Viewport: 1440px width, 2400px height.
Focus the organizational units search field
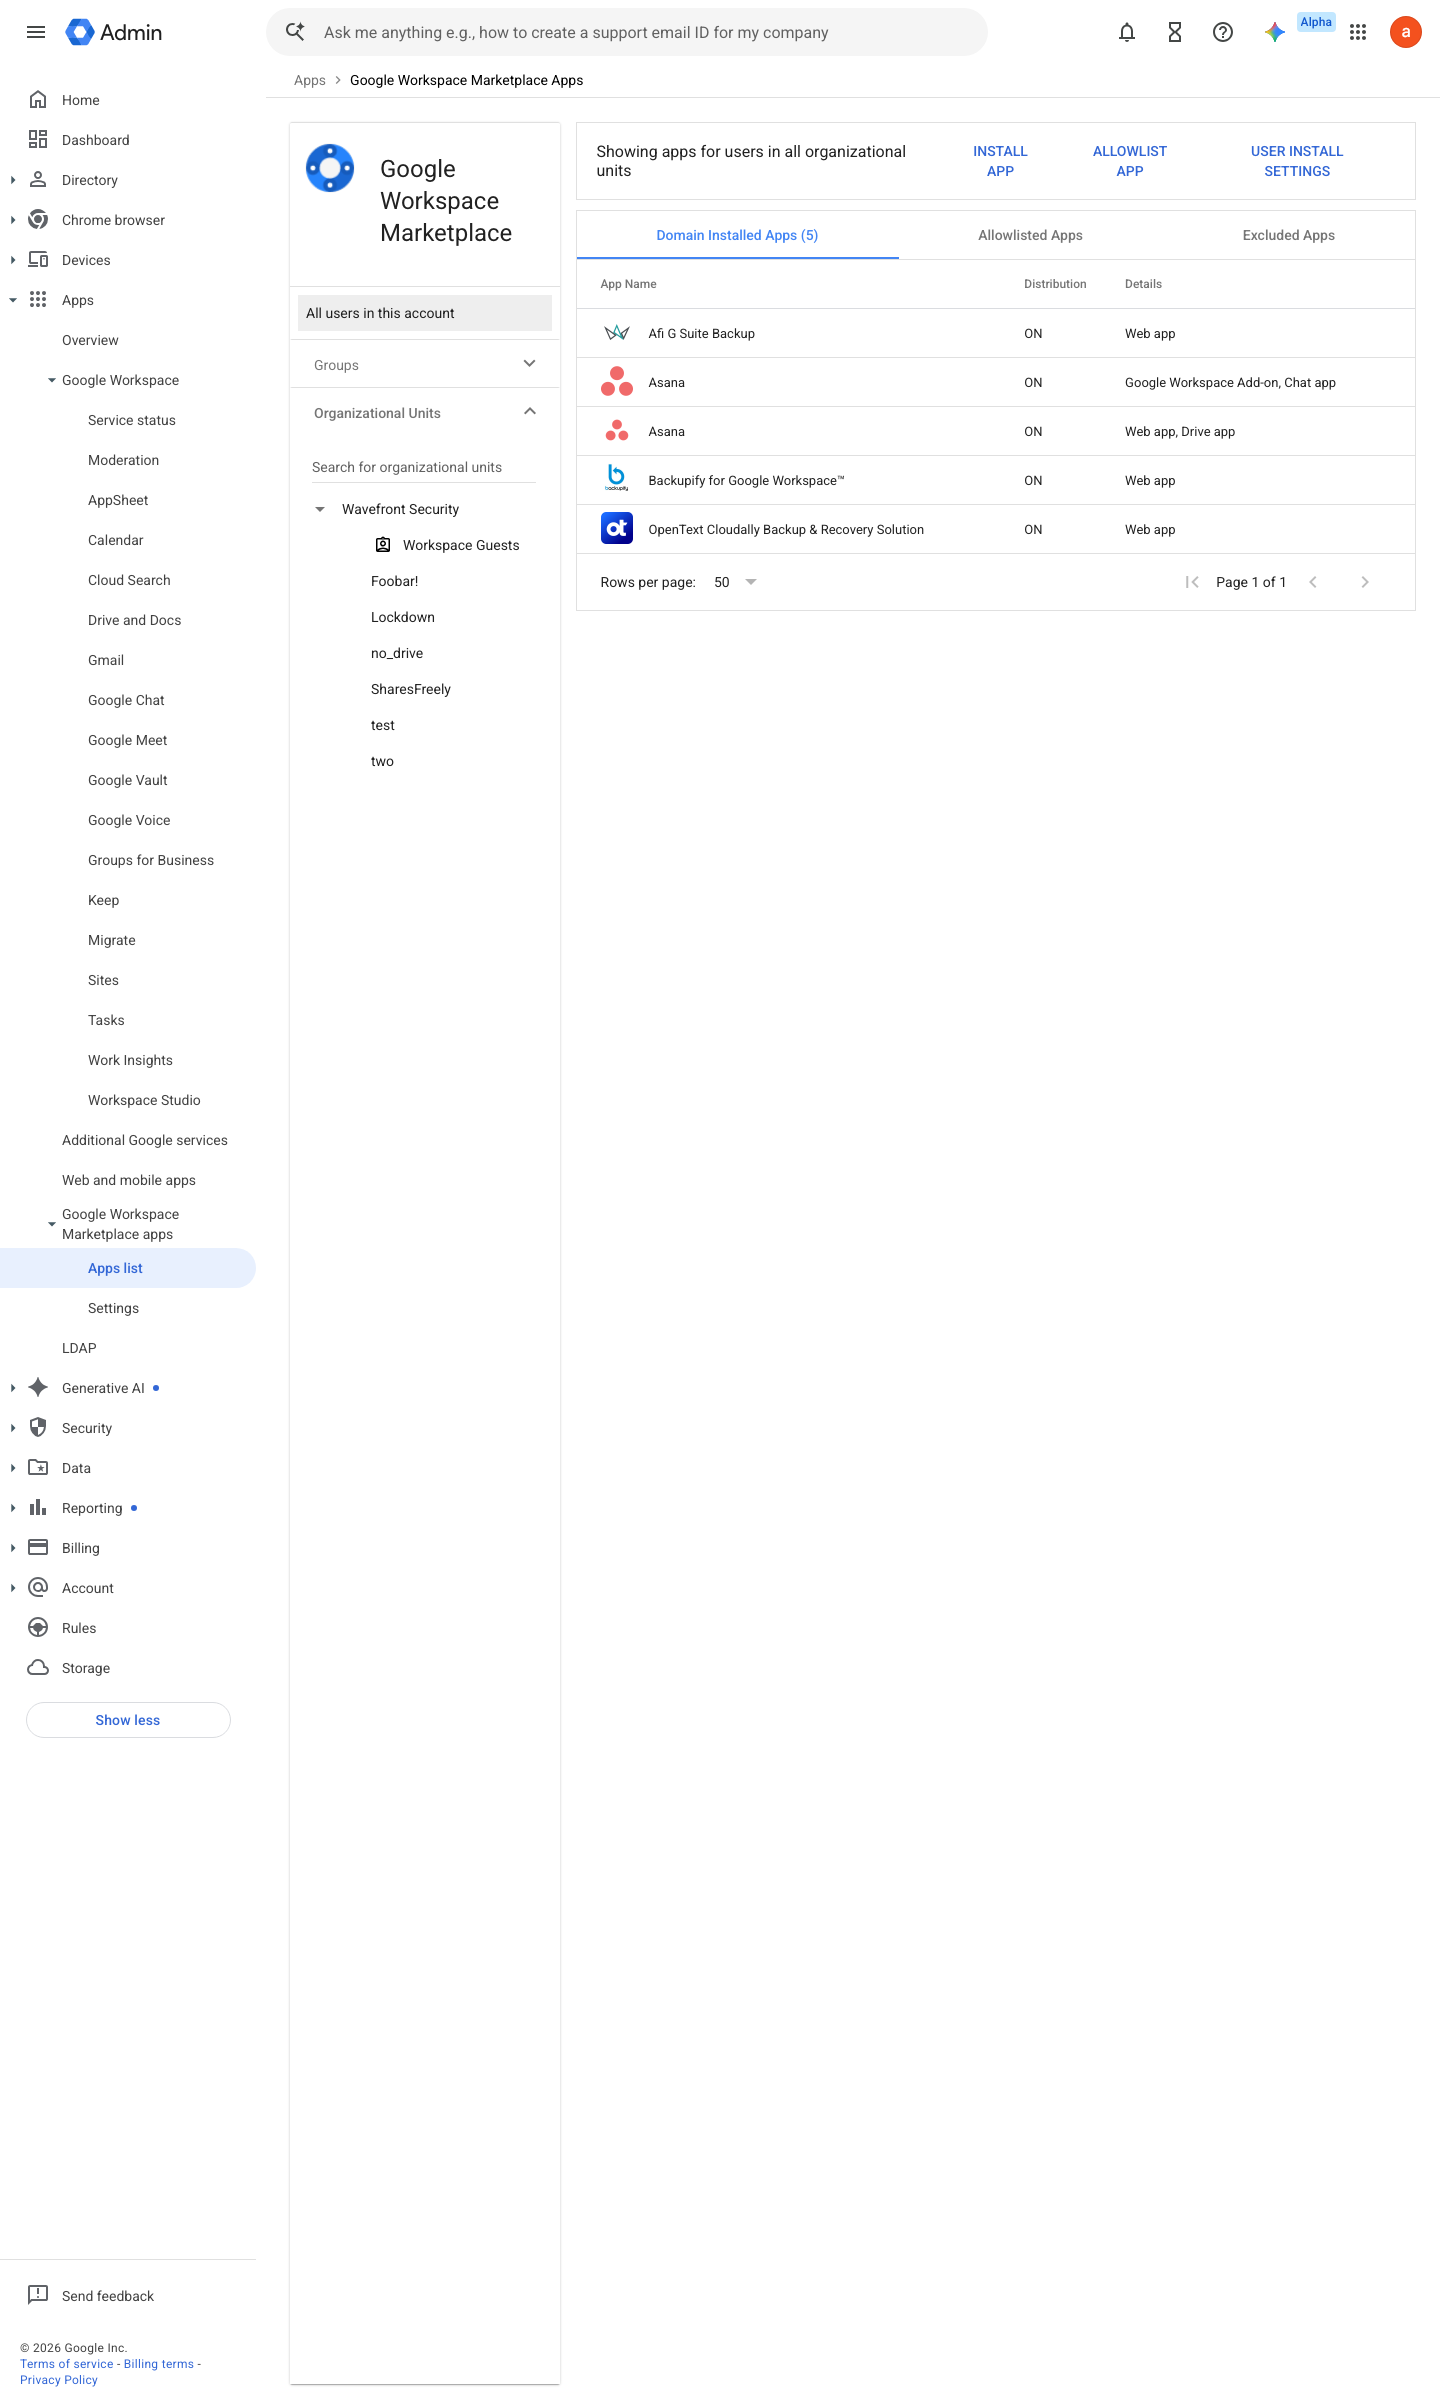(424, 467)
